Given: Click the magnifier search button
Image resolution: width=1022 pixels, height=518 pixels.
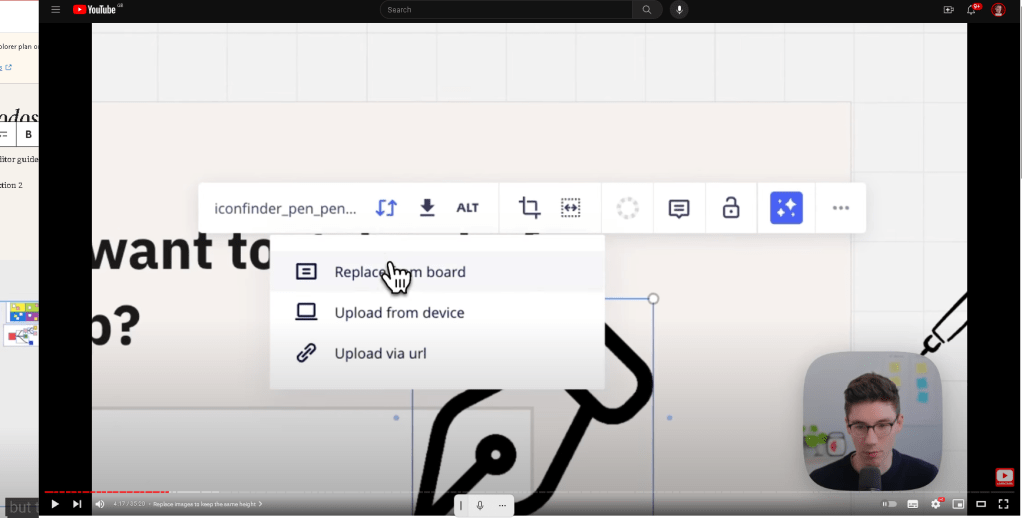Looking at the screenshot, I should (x=647, y=10).
